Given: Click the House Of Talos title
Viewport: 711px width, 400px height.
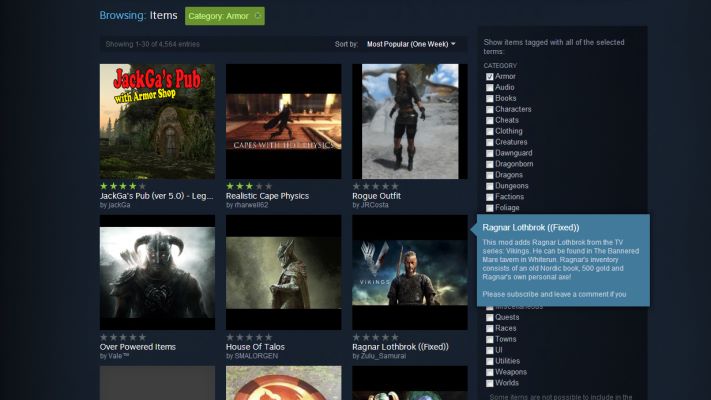Looking at the screenshot, I should (255, 347).
